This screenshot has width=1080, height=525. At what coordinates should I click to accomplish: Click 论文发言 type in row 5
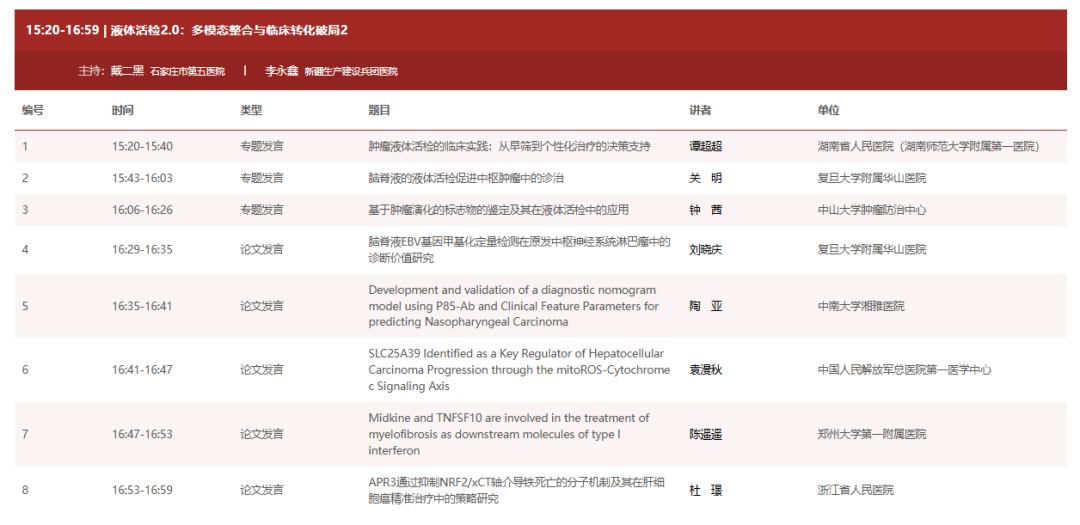(x=262, y=306)
